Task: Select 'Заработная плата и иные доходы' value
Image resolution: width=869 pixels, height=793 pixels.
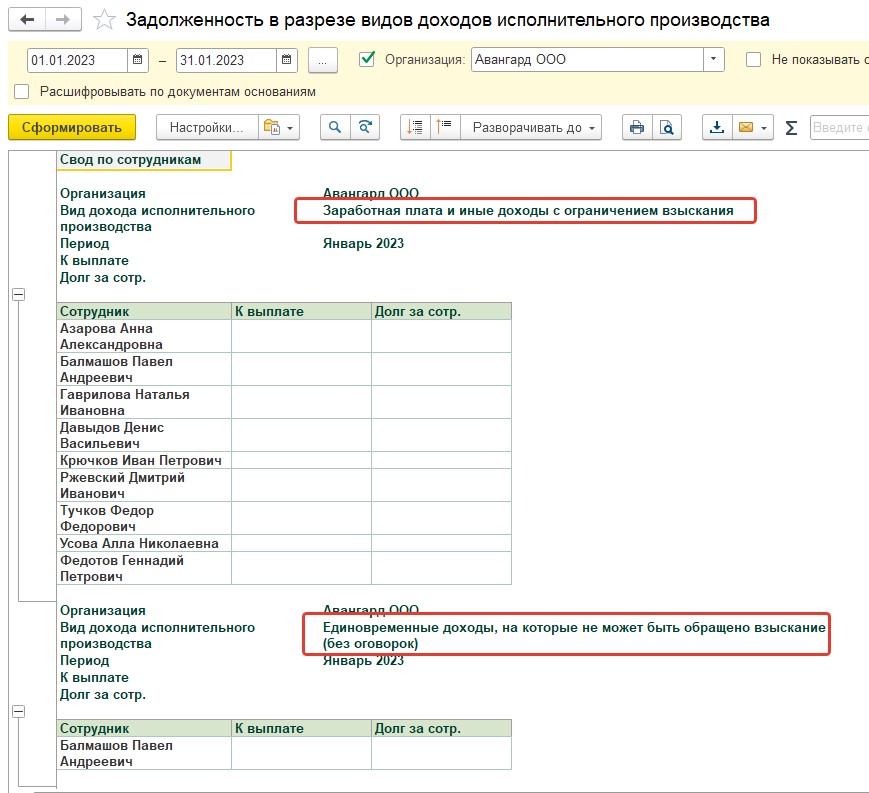Action: (x=528, y=211)
